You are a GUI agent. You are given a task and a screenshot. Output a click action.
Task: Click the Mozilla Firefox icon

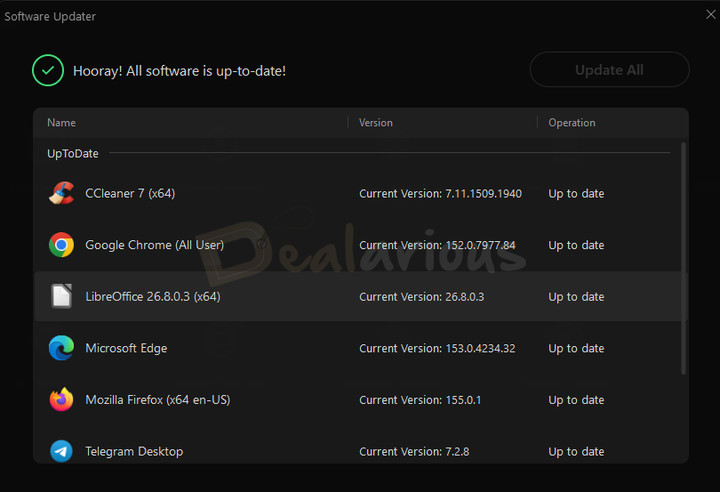pos(62,399)
